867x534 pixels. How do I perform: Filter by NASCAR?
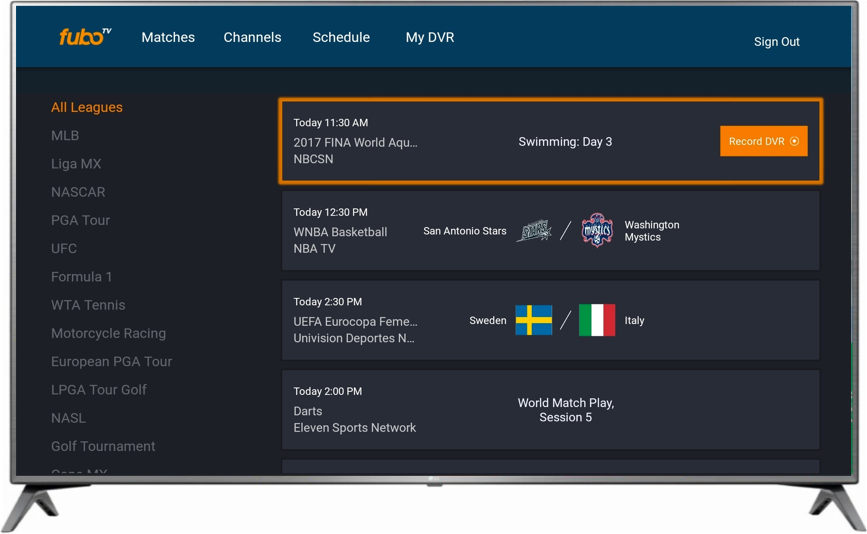tap(78, 192)
